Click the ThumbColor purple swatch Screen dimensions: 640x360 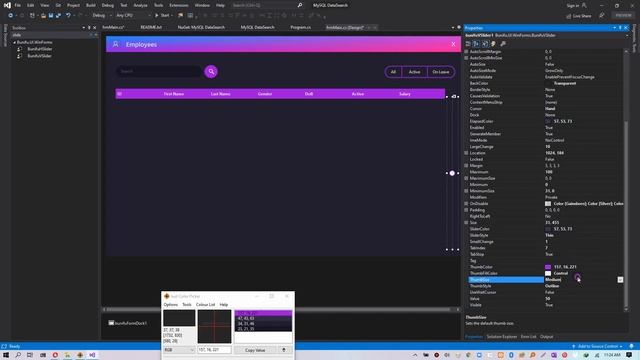[548, 267]
